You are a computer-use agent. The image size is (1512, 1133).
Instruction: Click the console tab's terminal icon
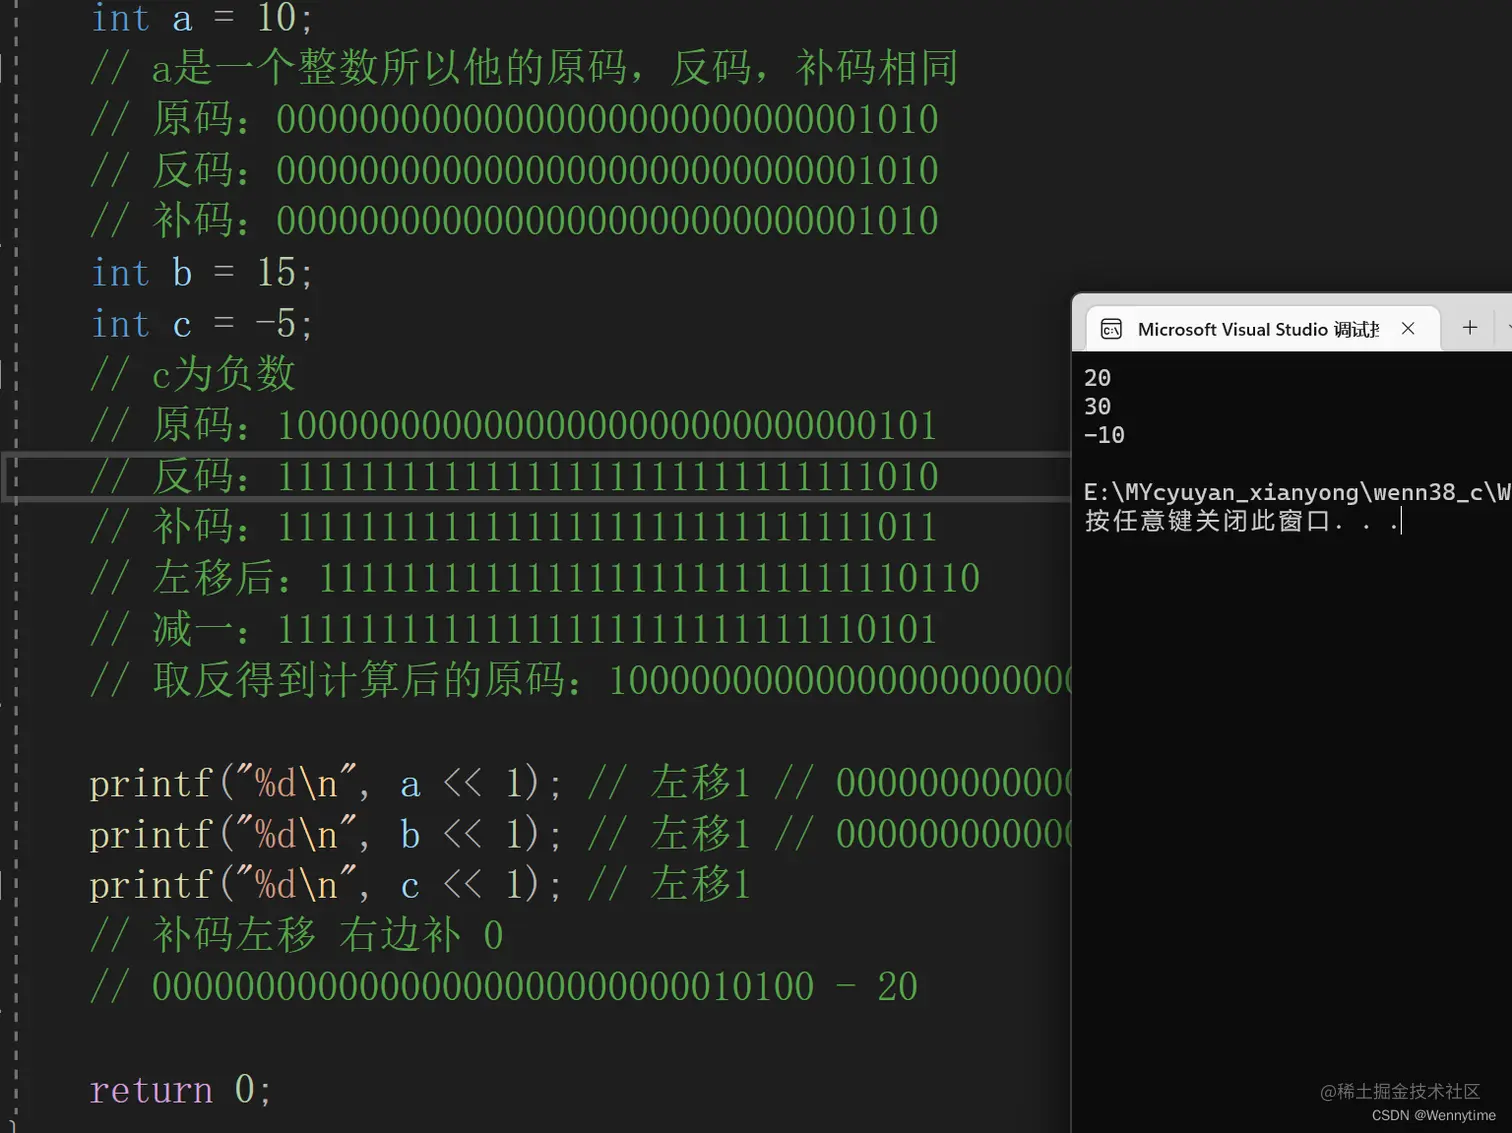pyautogui.click(x=1111, y=329)
